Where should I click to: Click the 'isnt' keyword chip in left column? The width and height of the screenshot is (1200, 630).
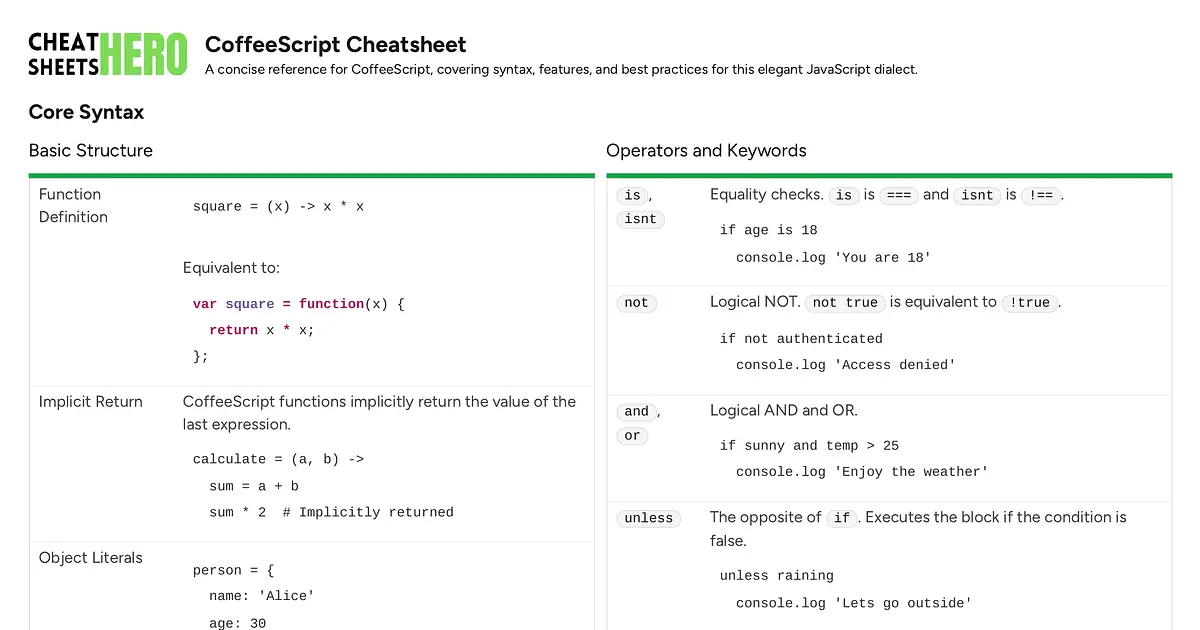(x=640, y=219)
